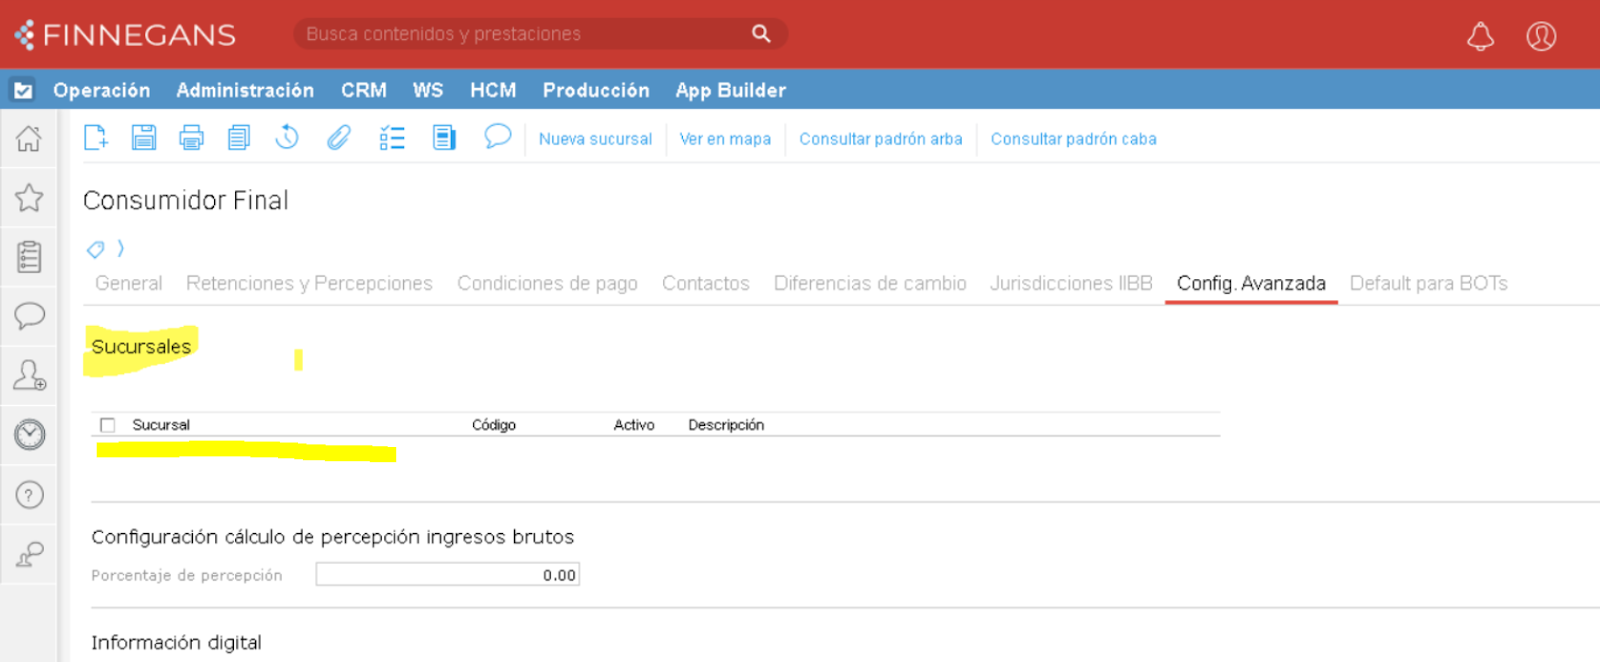The image size is (1600, 662).
Task: Toggle the Sucursal header checkbox
Action: [108, 425]
